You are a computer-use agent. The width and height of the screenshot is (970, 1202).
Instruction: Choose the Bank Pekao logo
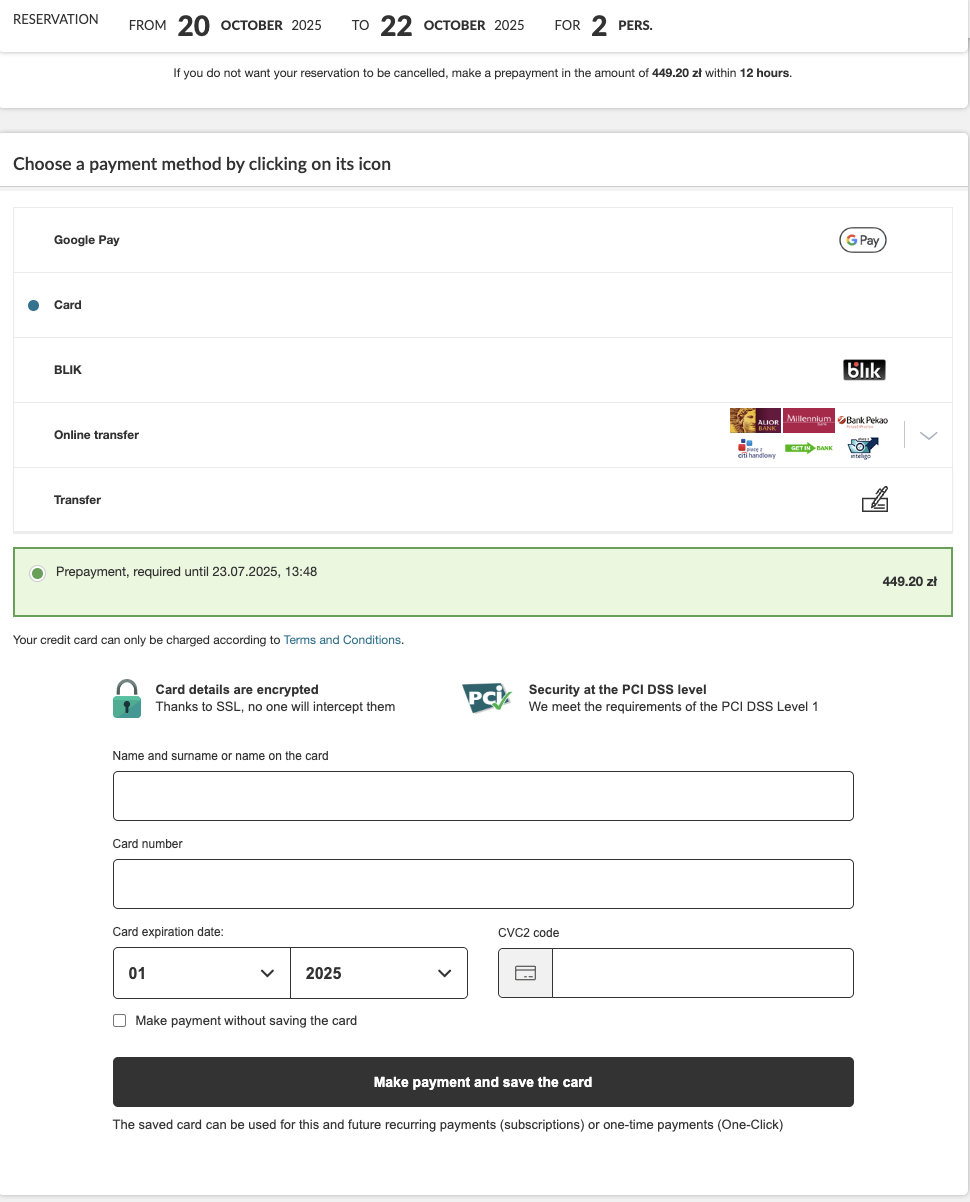(862, 421)
